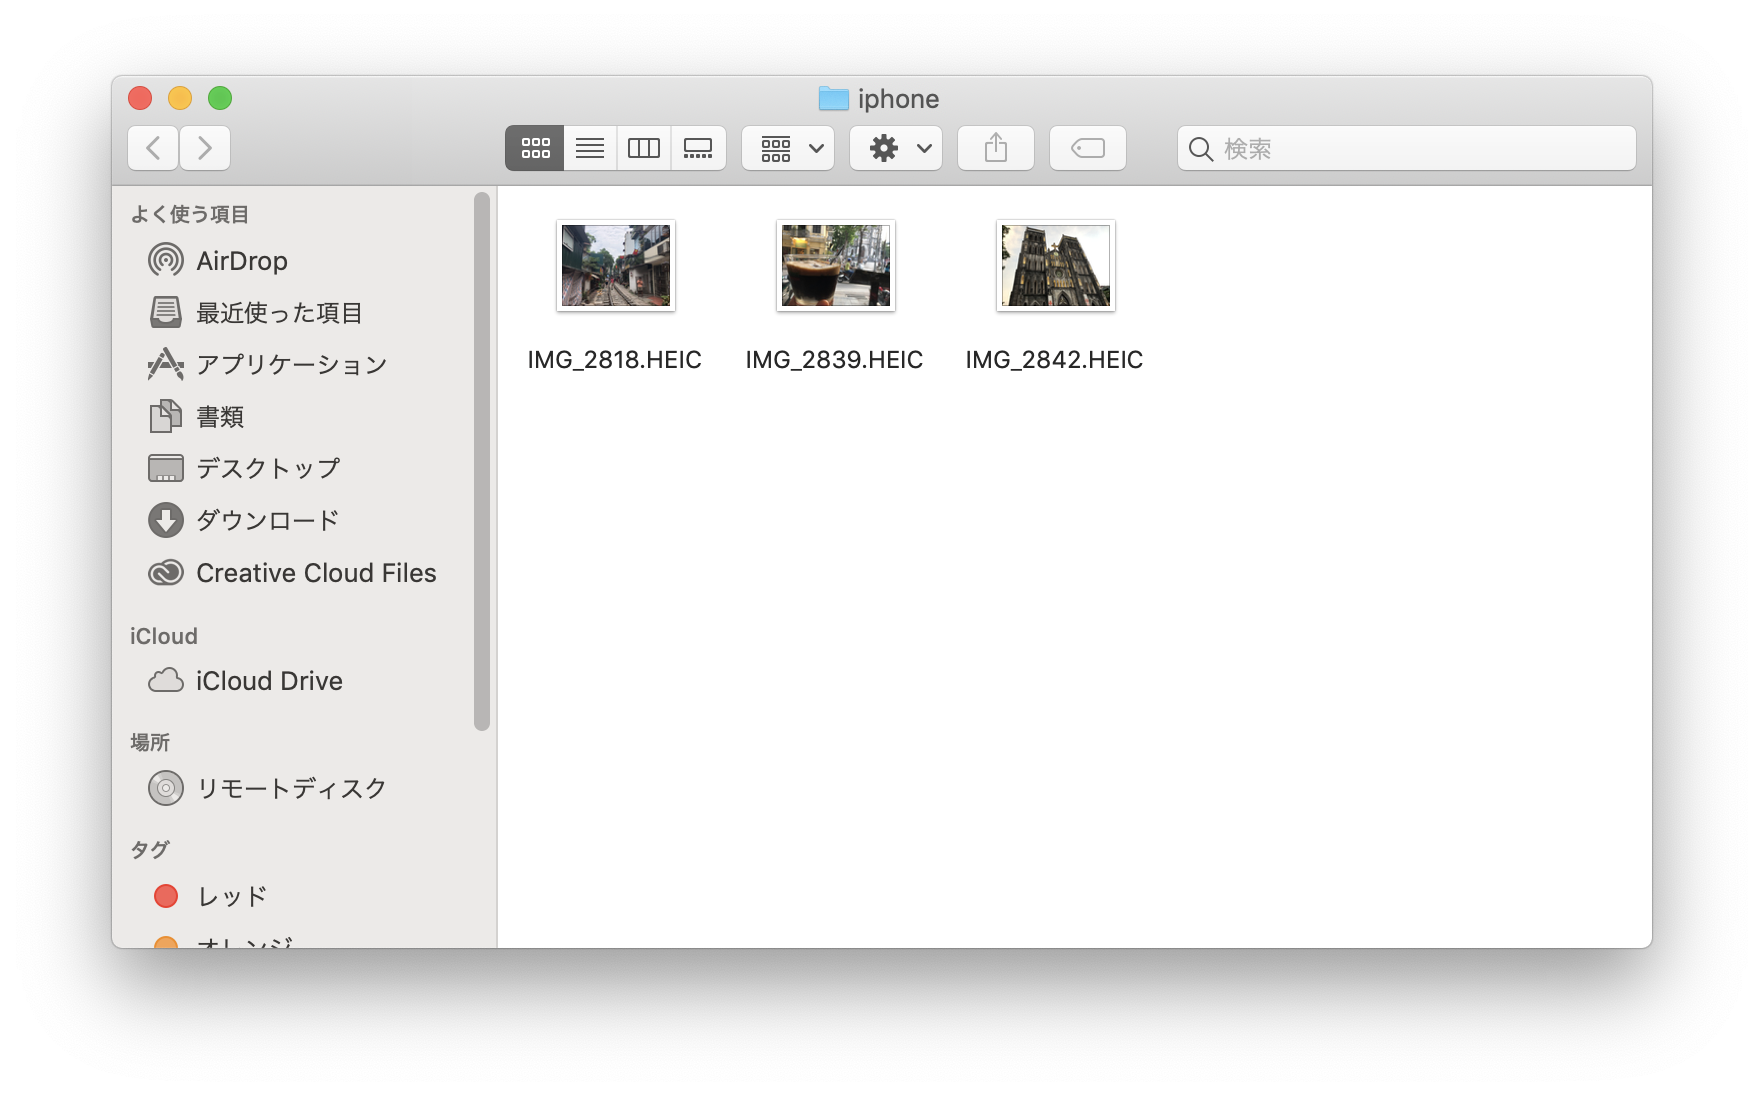Zoom the window with green button
Image resolution: width=1764 pixels, height=1096 pixels.
click(220, 98)
